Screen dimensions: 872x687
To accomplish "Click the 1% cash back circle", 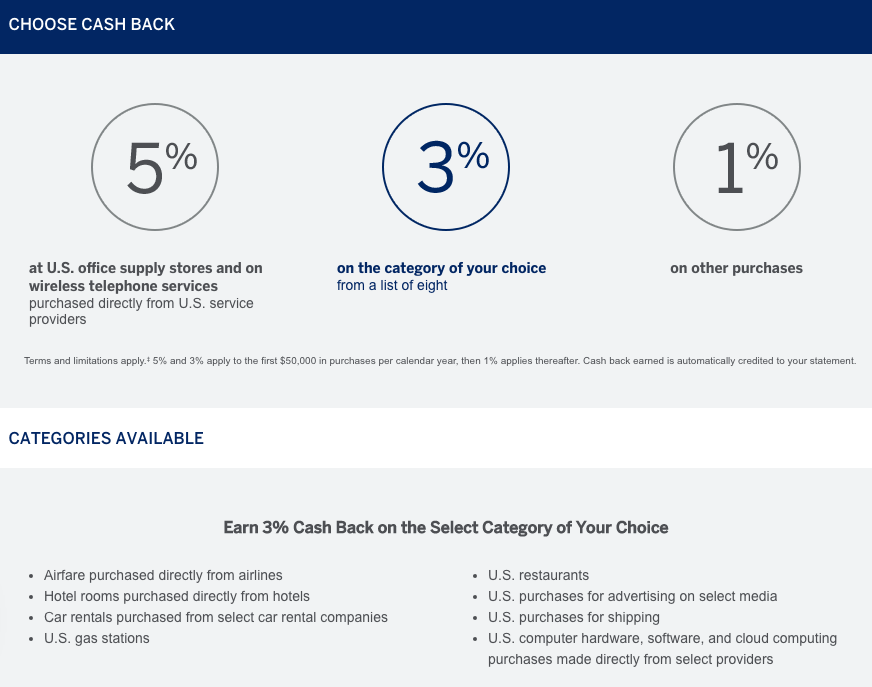I will tap(737, 167).
